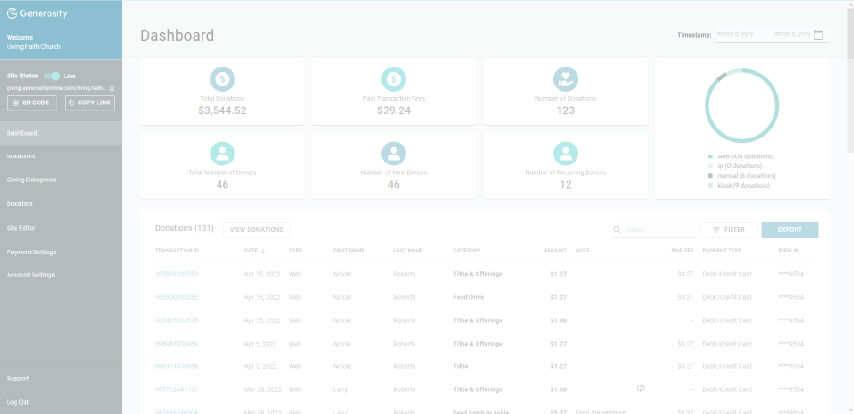This screenshot has height=414, width=854.
Task: Click the Number of Donations heart-hand icon
Action: point(566,79)
